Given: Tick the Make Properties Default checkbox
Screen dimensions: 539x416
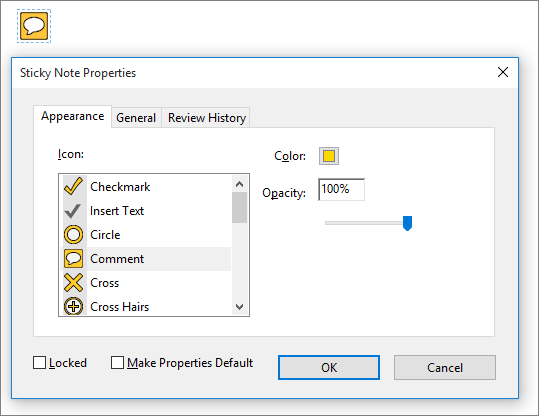Looking at the screenshot, I should pos(117,363).
